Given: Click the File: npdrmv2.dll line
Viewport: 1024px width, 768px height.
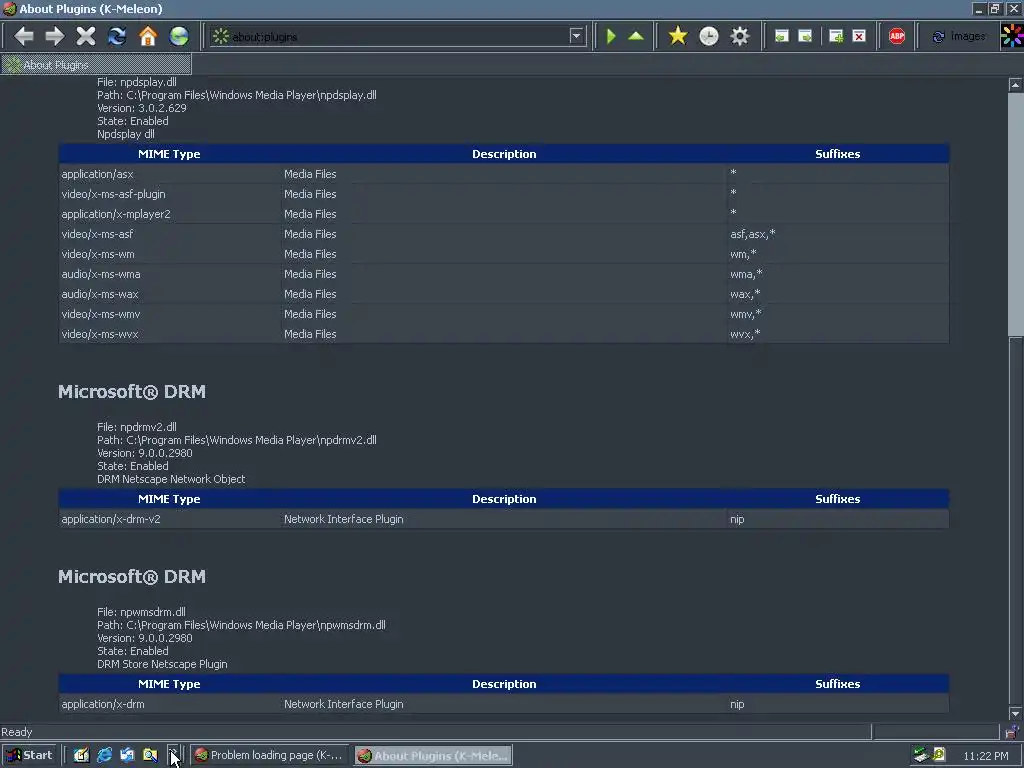Looking at the screenshot, I should point(137,427).
